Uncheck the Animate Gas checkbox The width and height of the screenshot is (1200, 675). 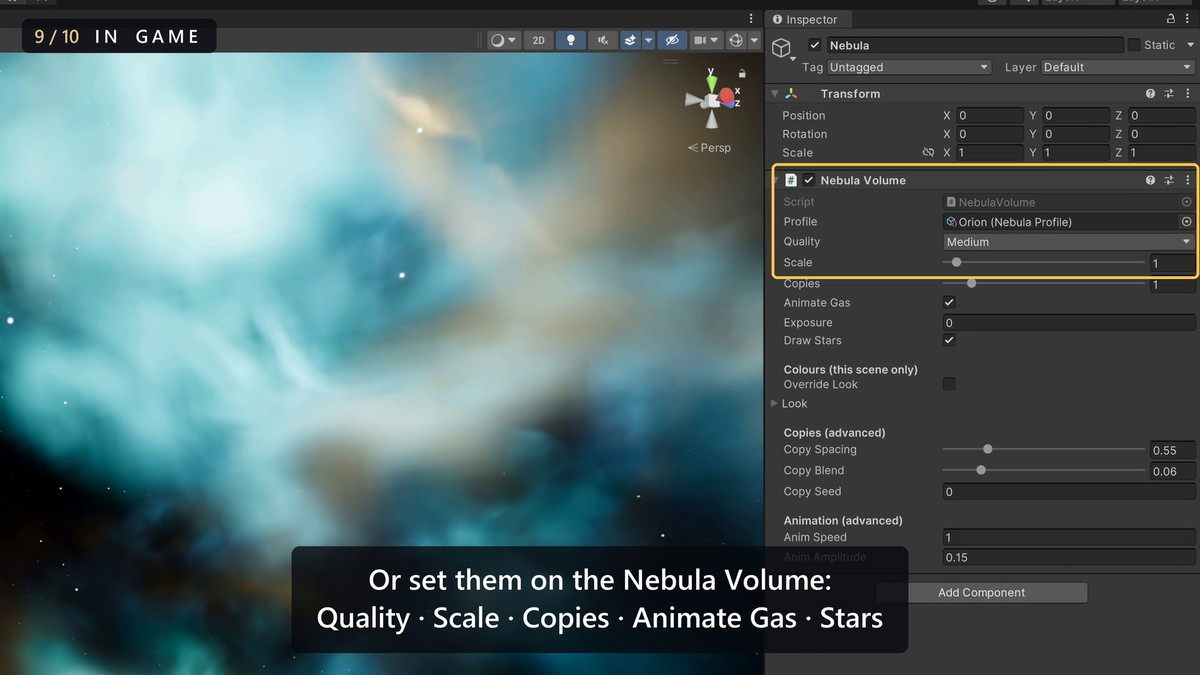950,303
